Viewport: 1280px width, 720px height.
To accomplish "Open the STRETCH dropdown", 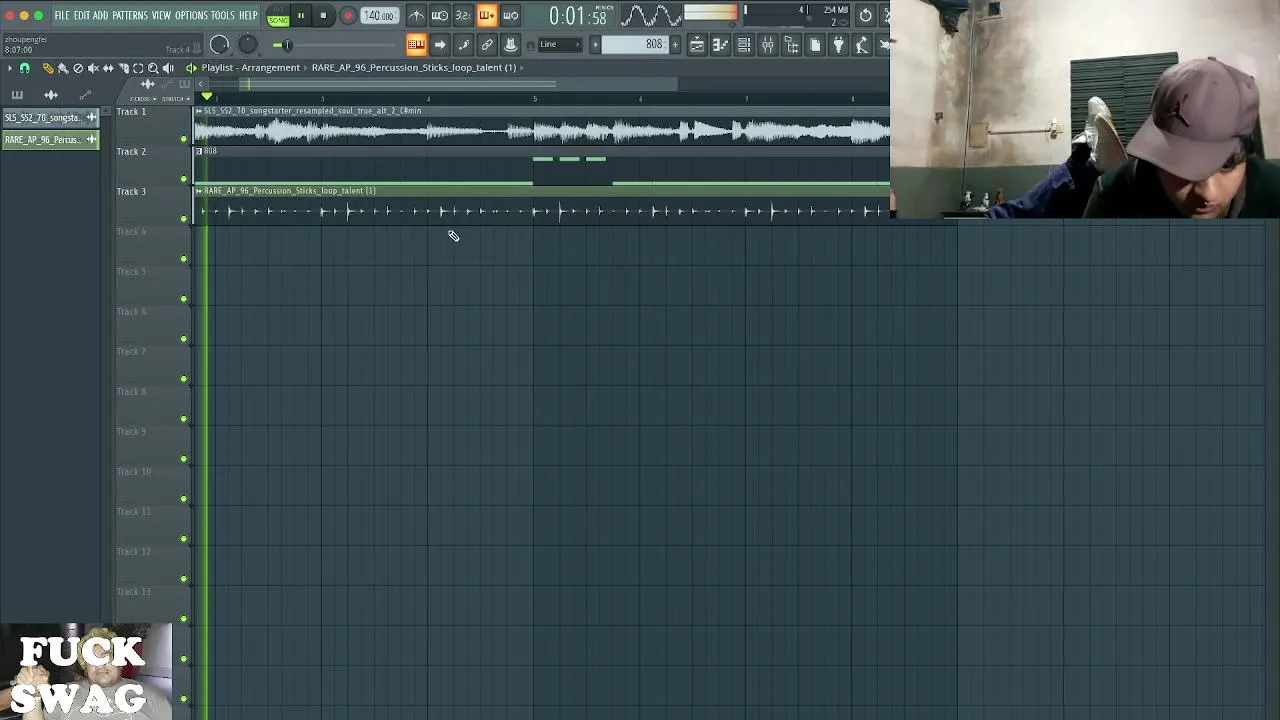I will [177, 99].
